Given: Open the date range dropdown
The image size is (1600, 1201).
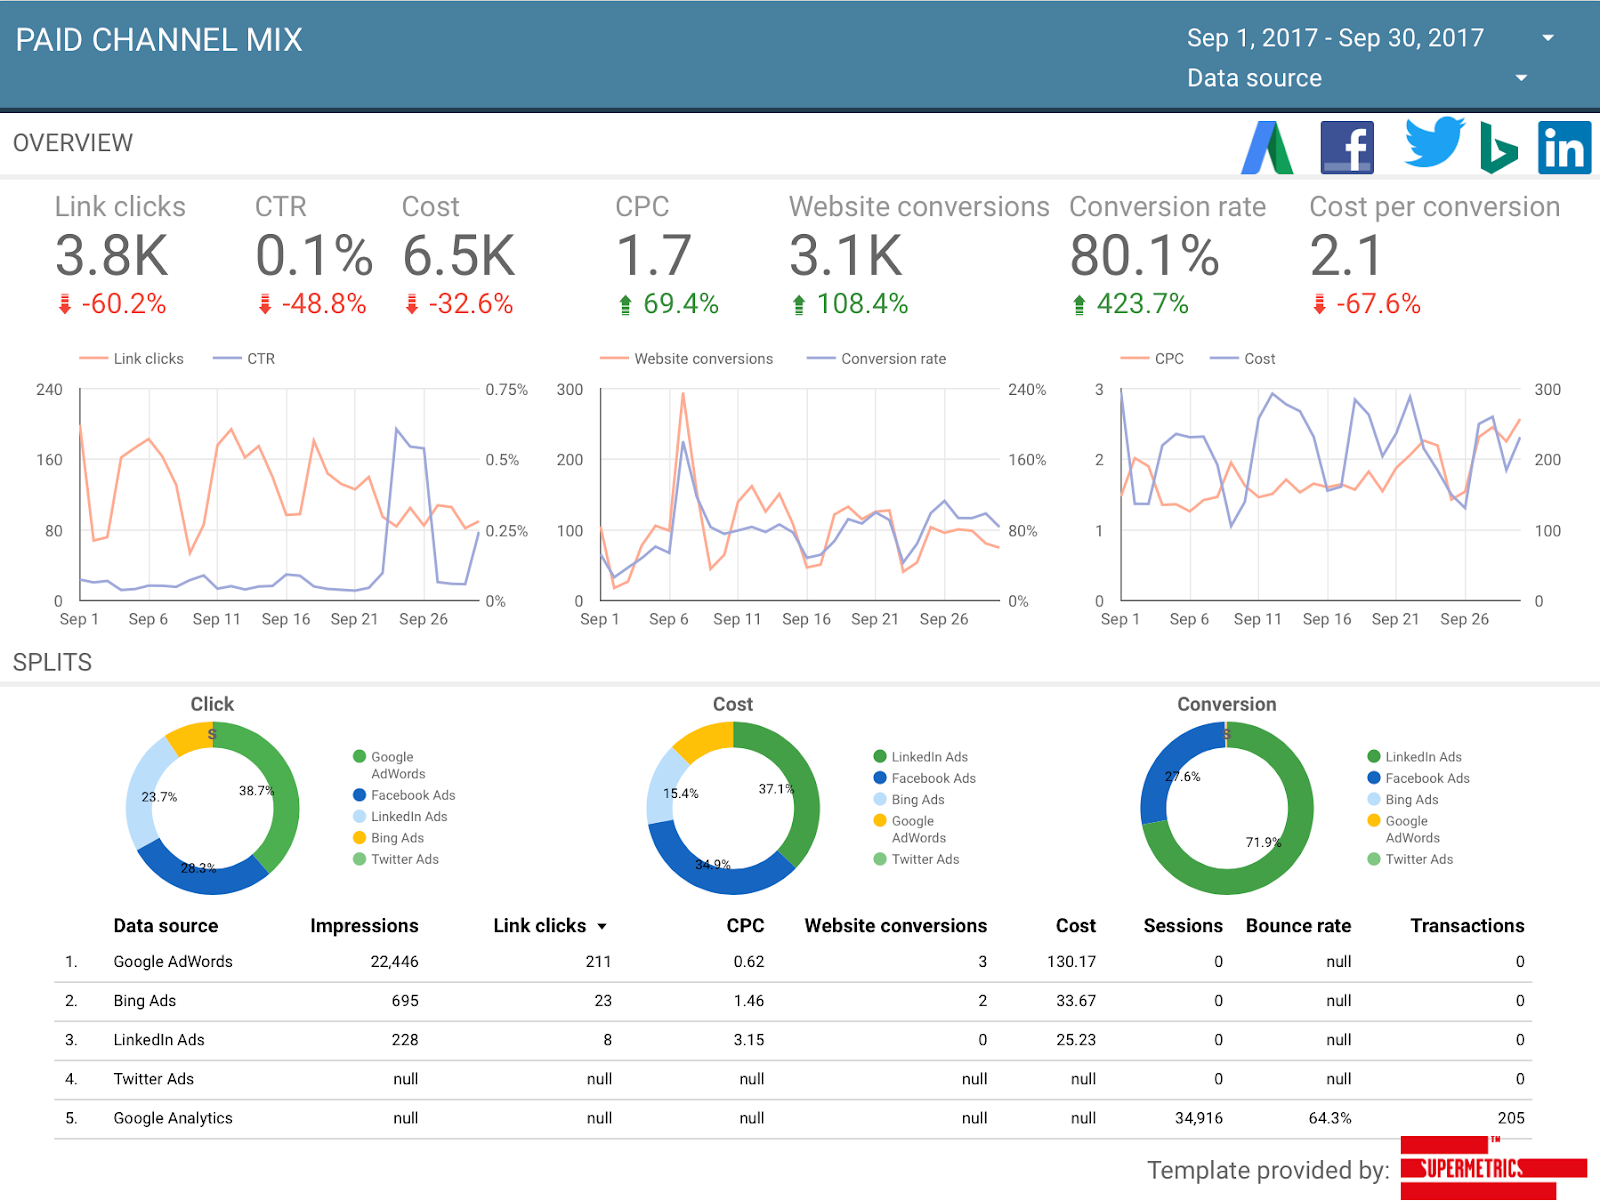Looking at the screenshot, I should [x=1548, y=38].
